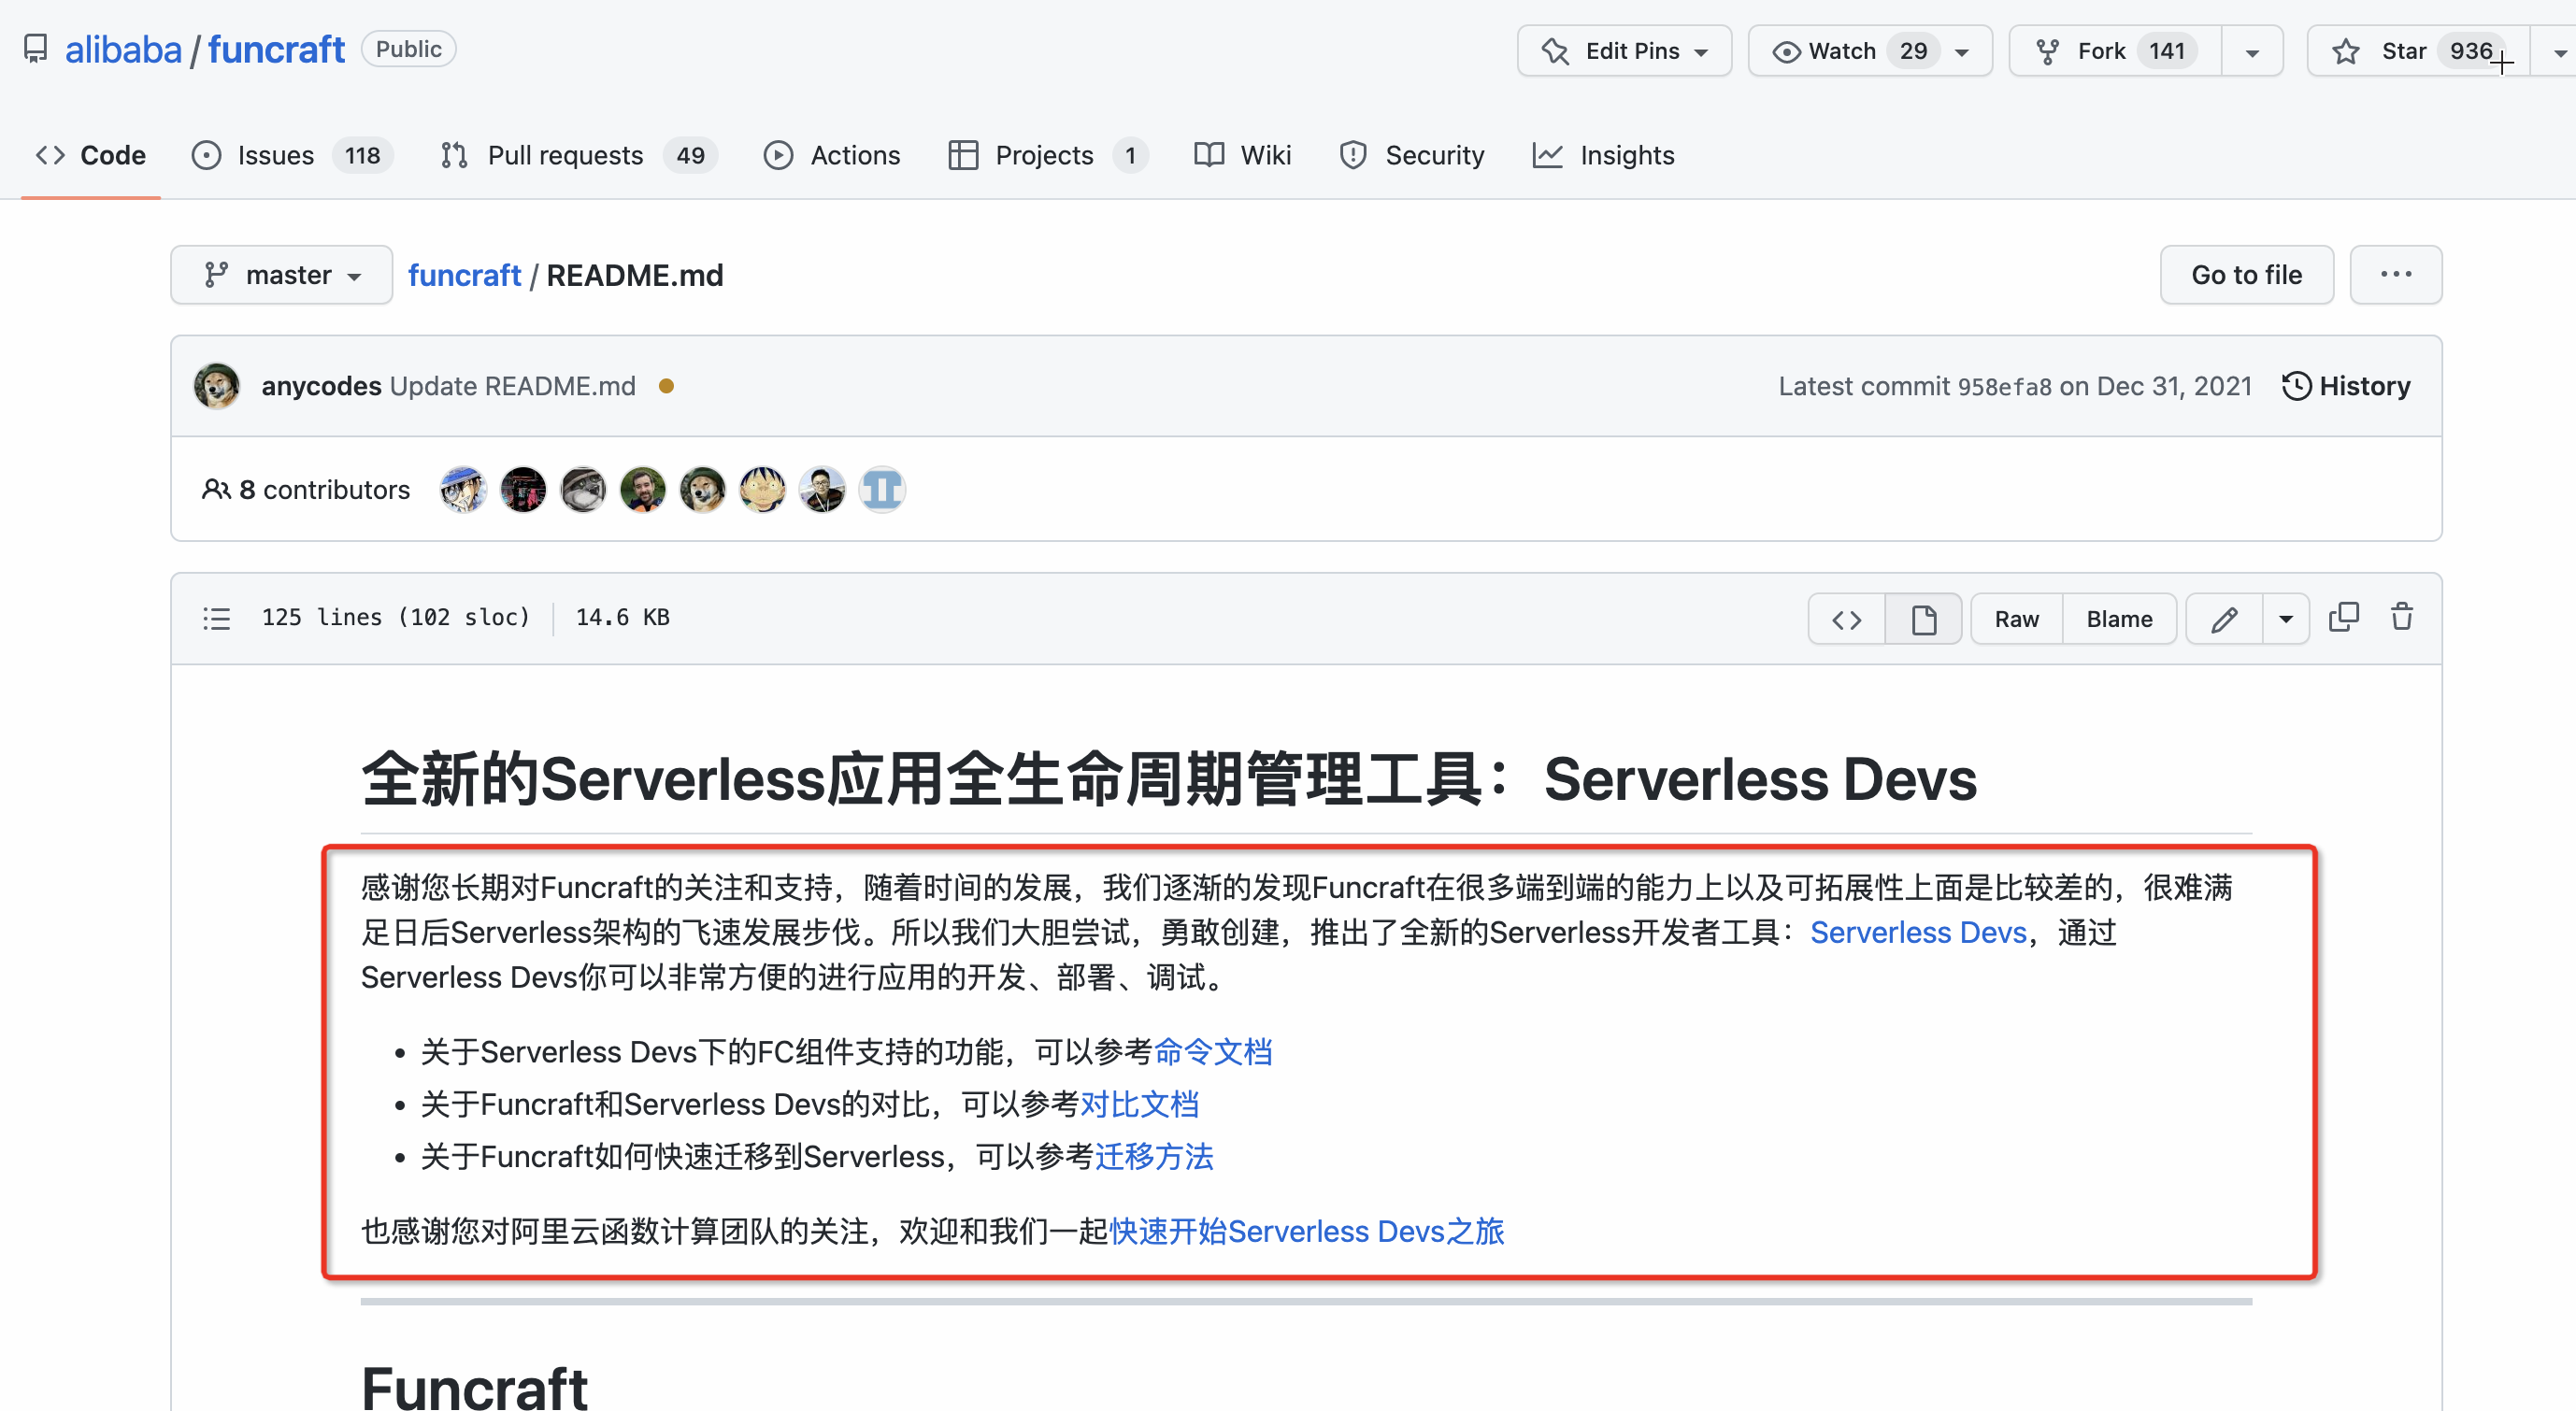Delete this file with the trash icon
The image size is (2576, 1411).
(x=2402, y=617)
